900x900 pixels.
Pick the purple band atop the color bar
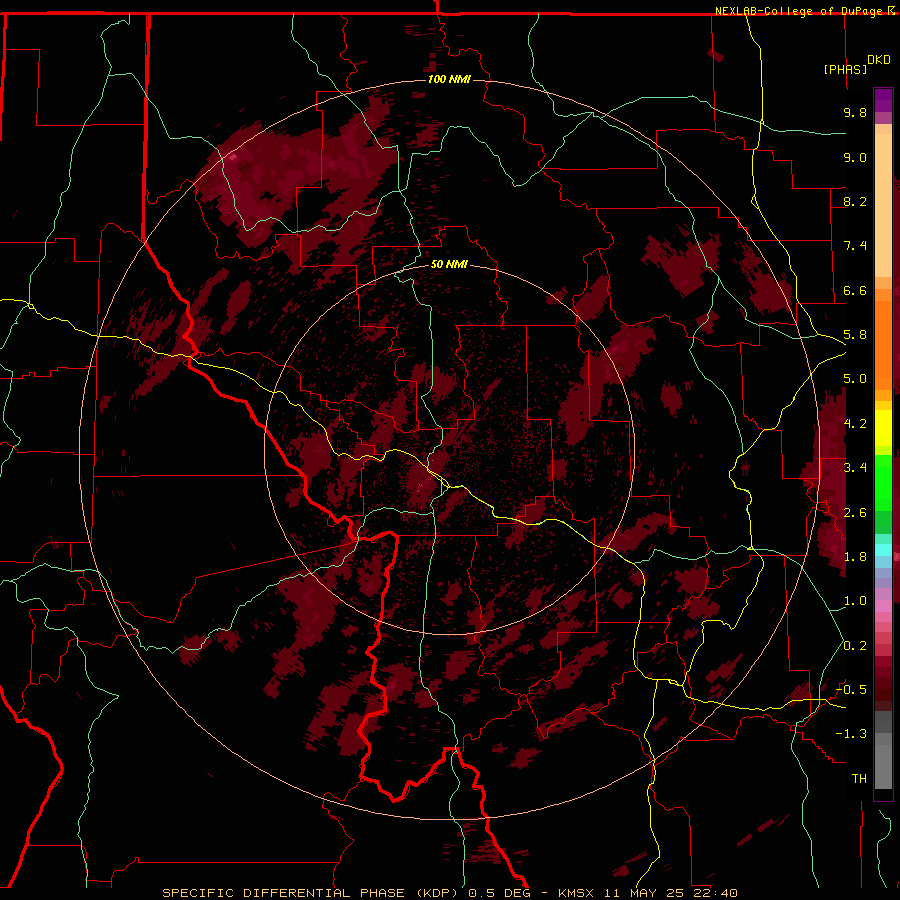[883, 100]
